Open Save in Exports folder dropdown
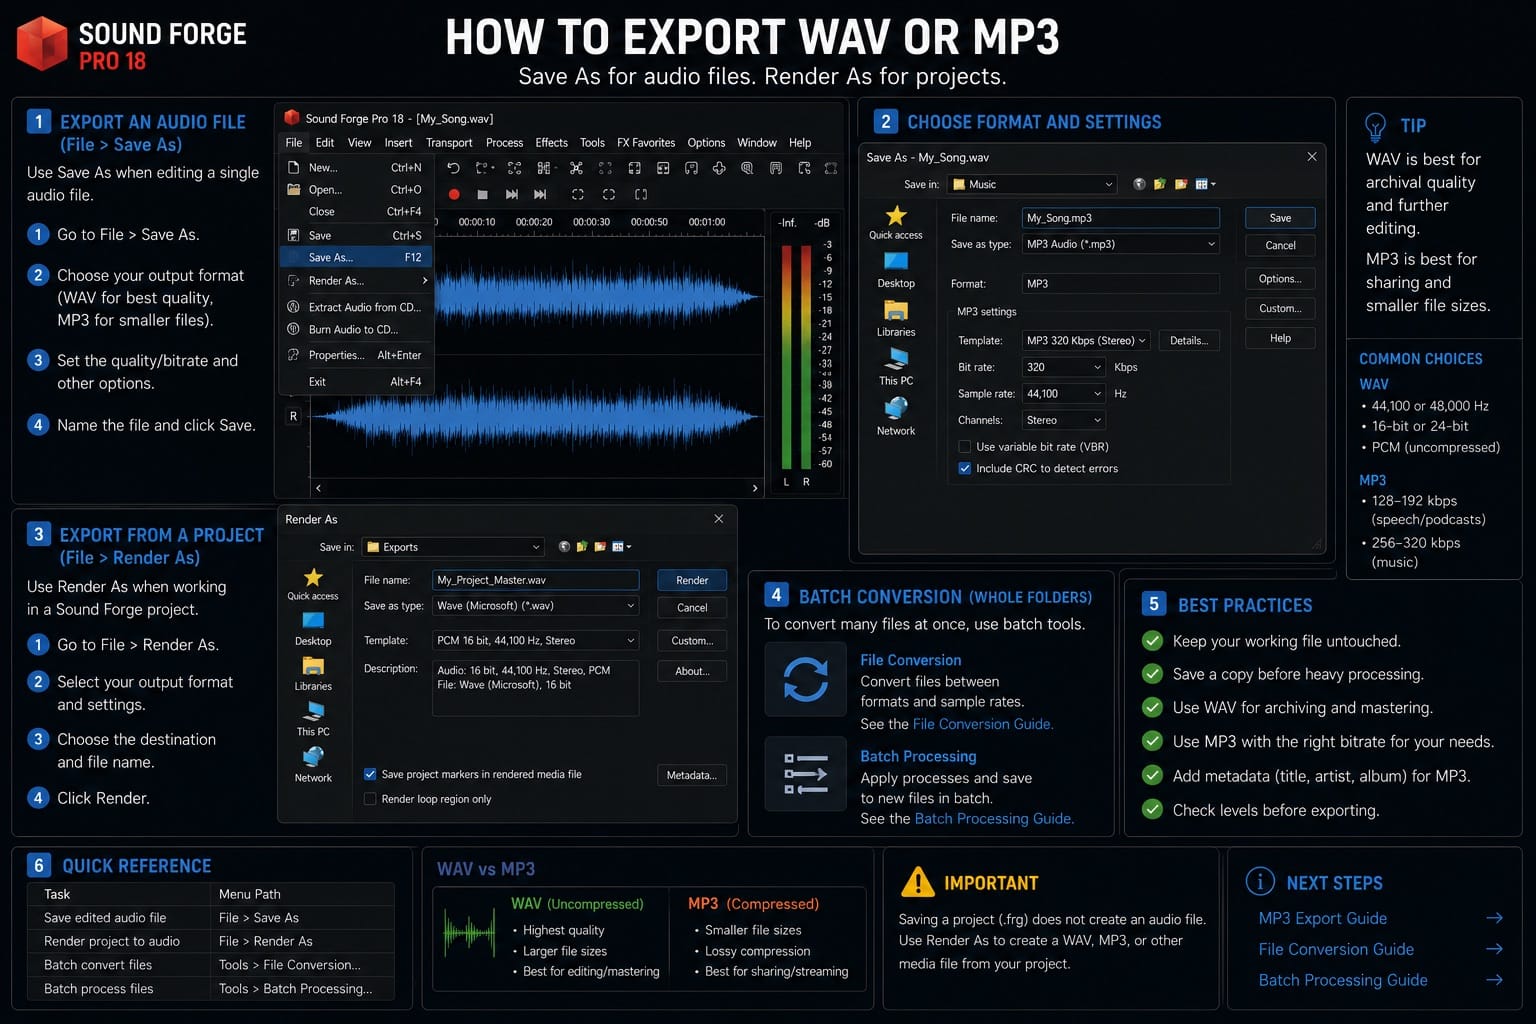The image size is (1536, 1024). (x=452, y=547)
